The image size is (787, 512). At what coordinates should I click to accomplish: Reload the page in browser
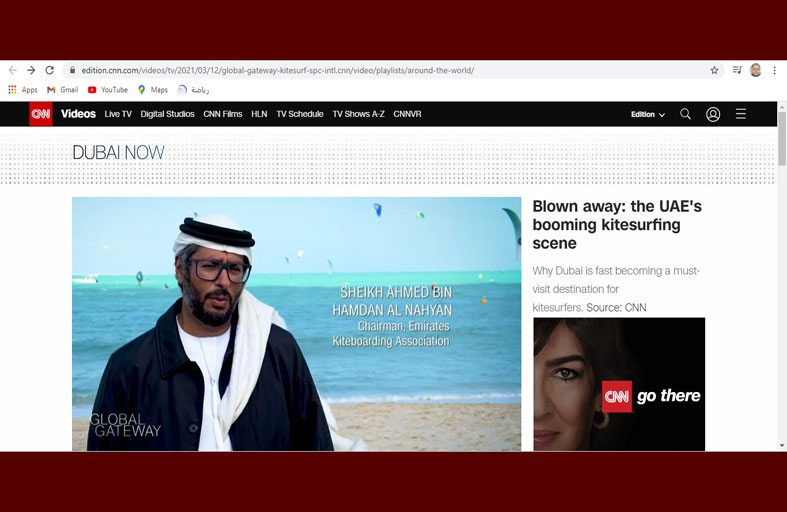click(49, 71)
